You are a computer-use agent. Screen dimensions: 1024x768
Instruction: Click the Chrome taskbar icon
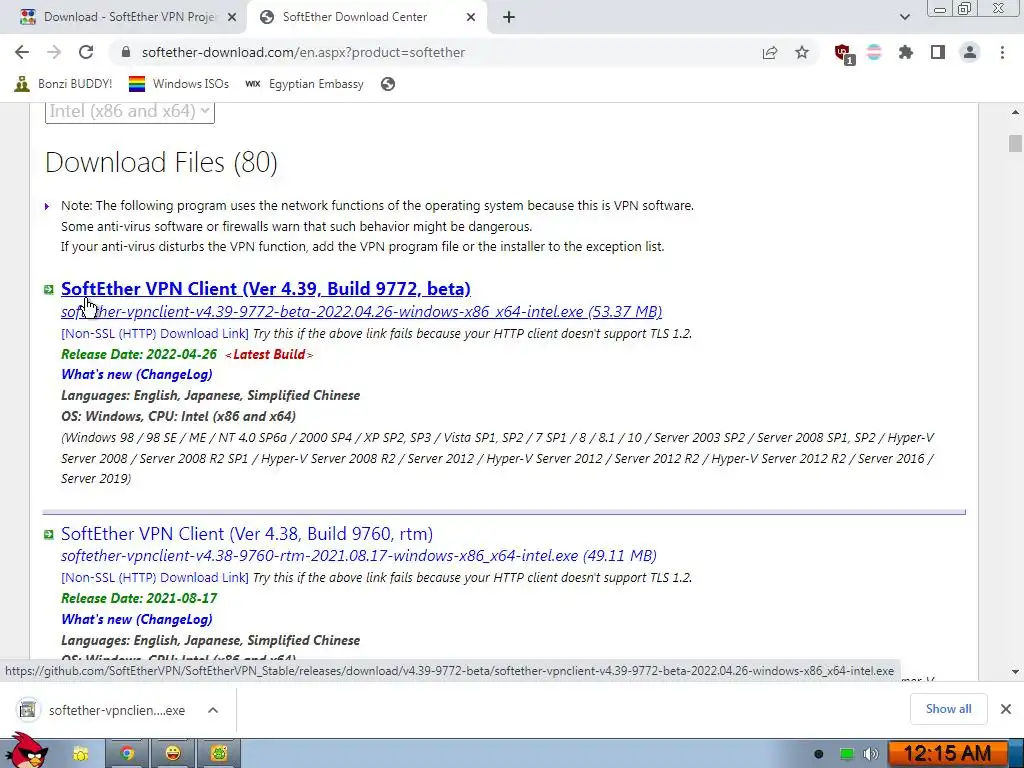pyautogui.click(x=127, y=754)
